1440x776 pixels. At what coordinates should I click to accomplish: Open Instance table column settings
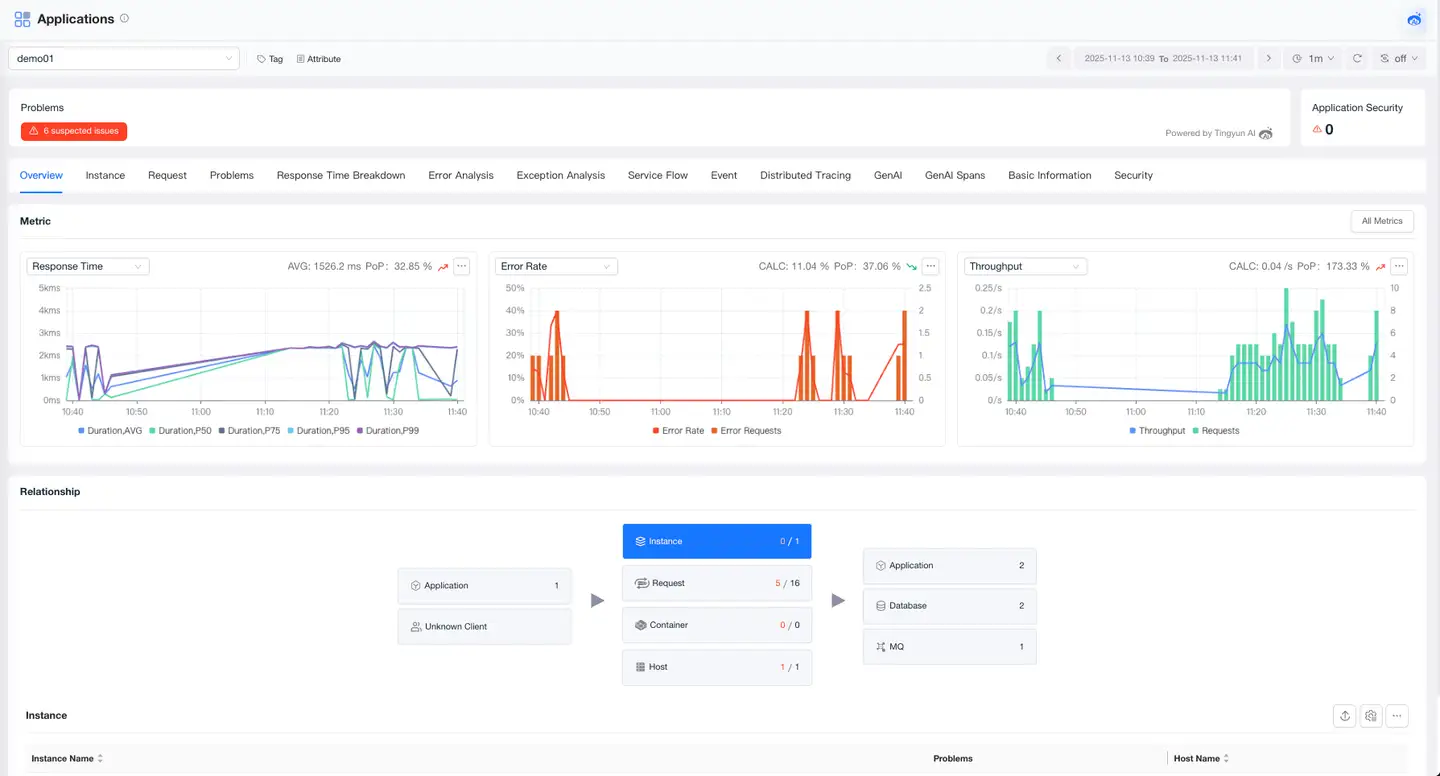pos(1370,716)
